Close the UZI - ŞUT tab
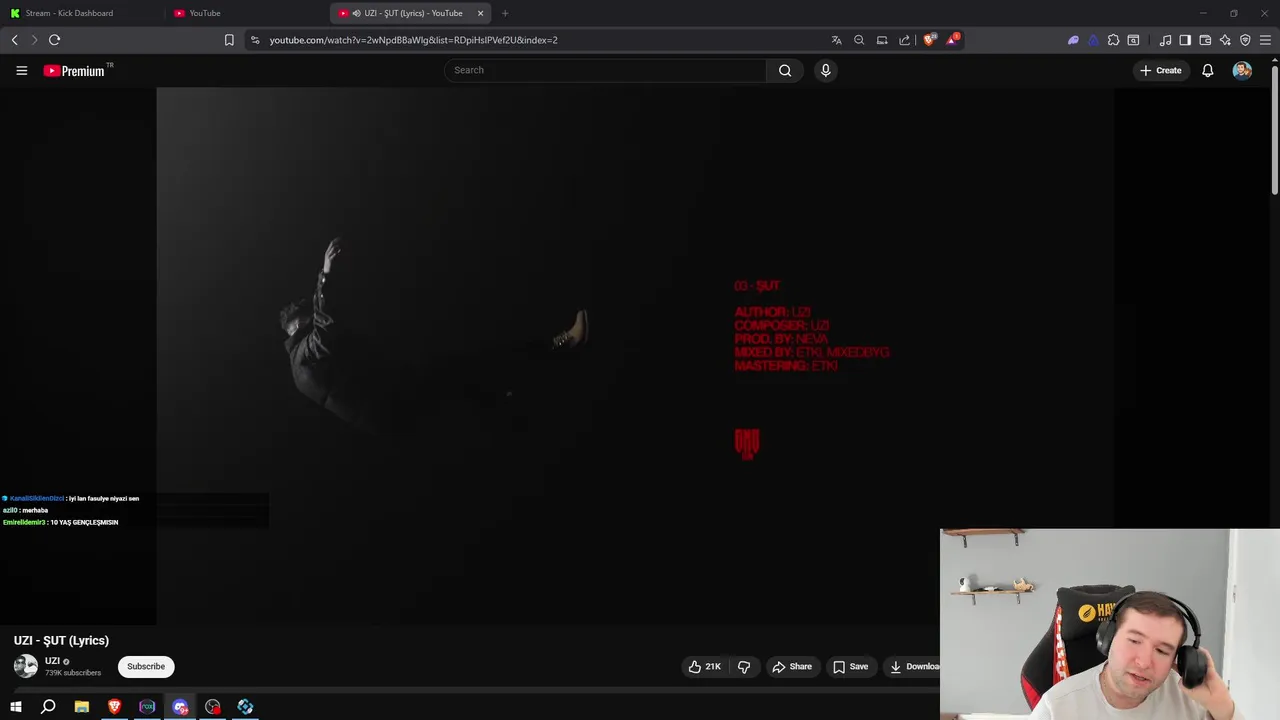 pos(480,13)
